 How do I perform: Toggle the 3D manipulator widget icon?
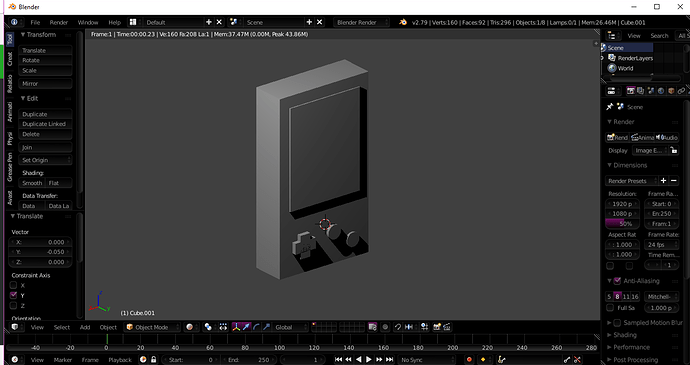[x=236, y=327]
